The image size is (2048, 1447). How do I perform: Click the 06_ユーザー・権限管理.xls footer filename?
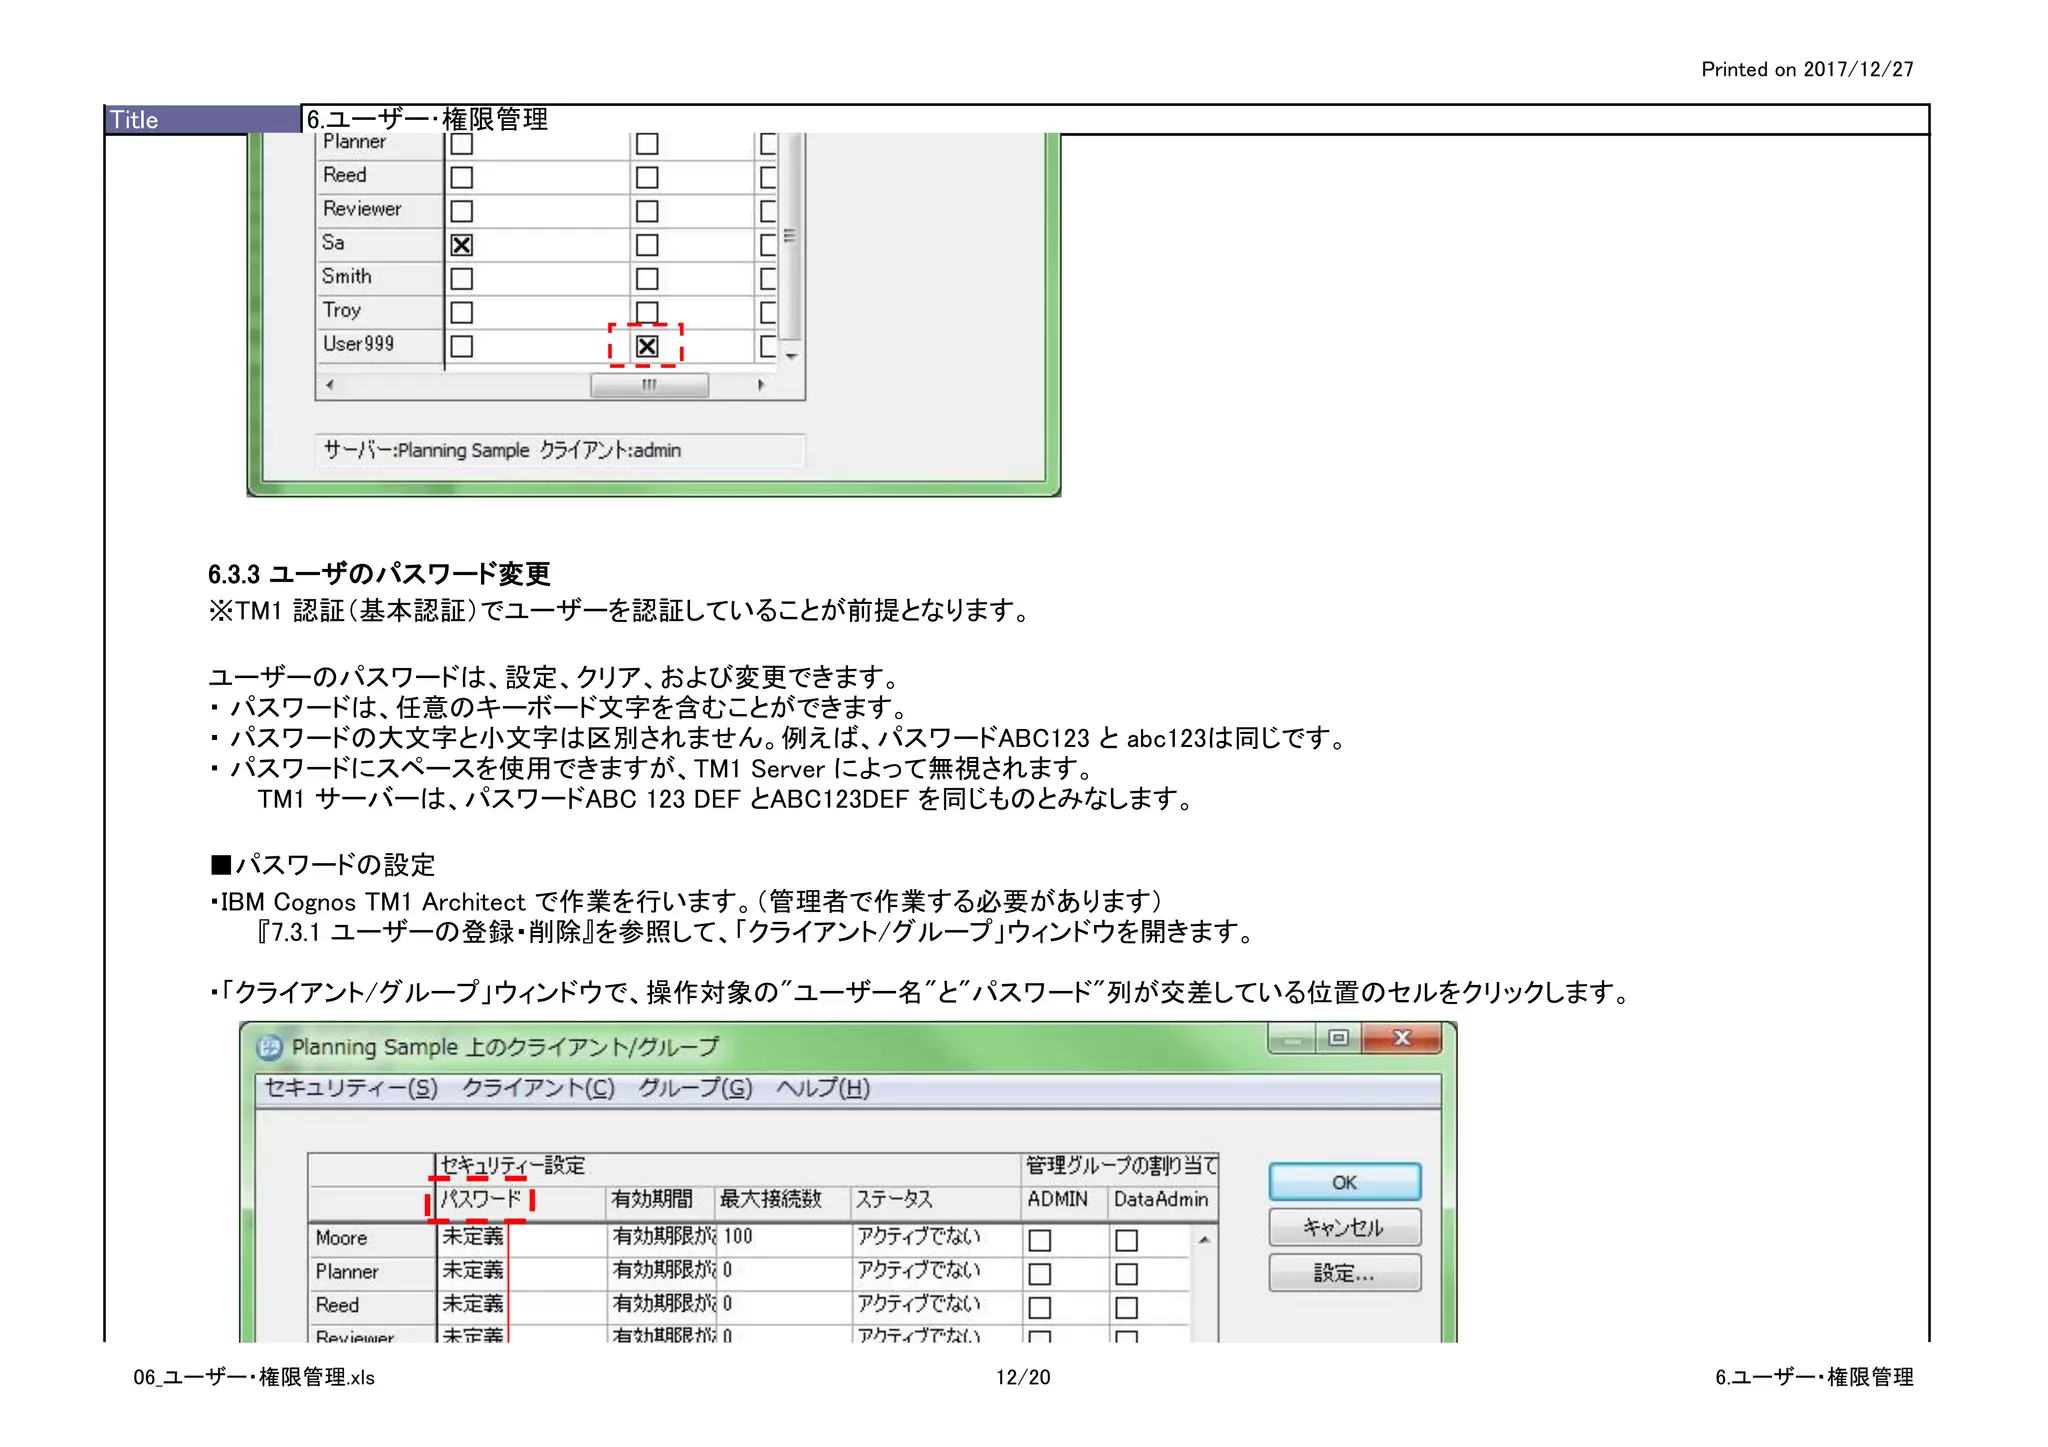click(x=254, y=1377)
